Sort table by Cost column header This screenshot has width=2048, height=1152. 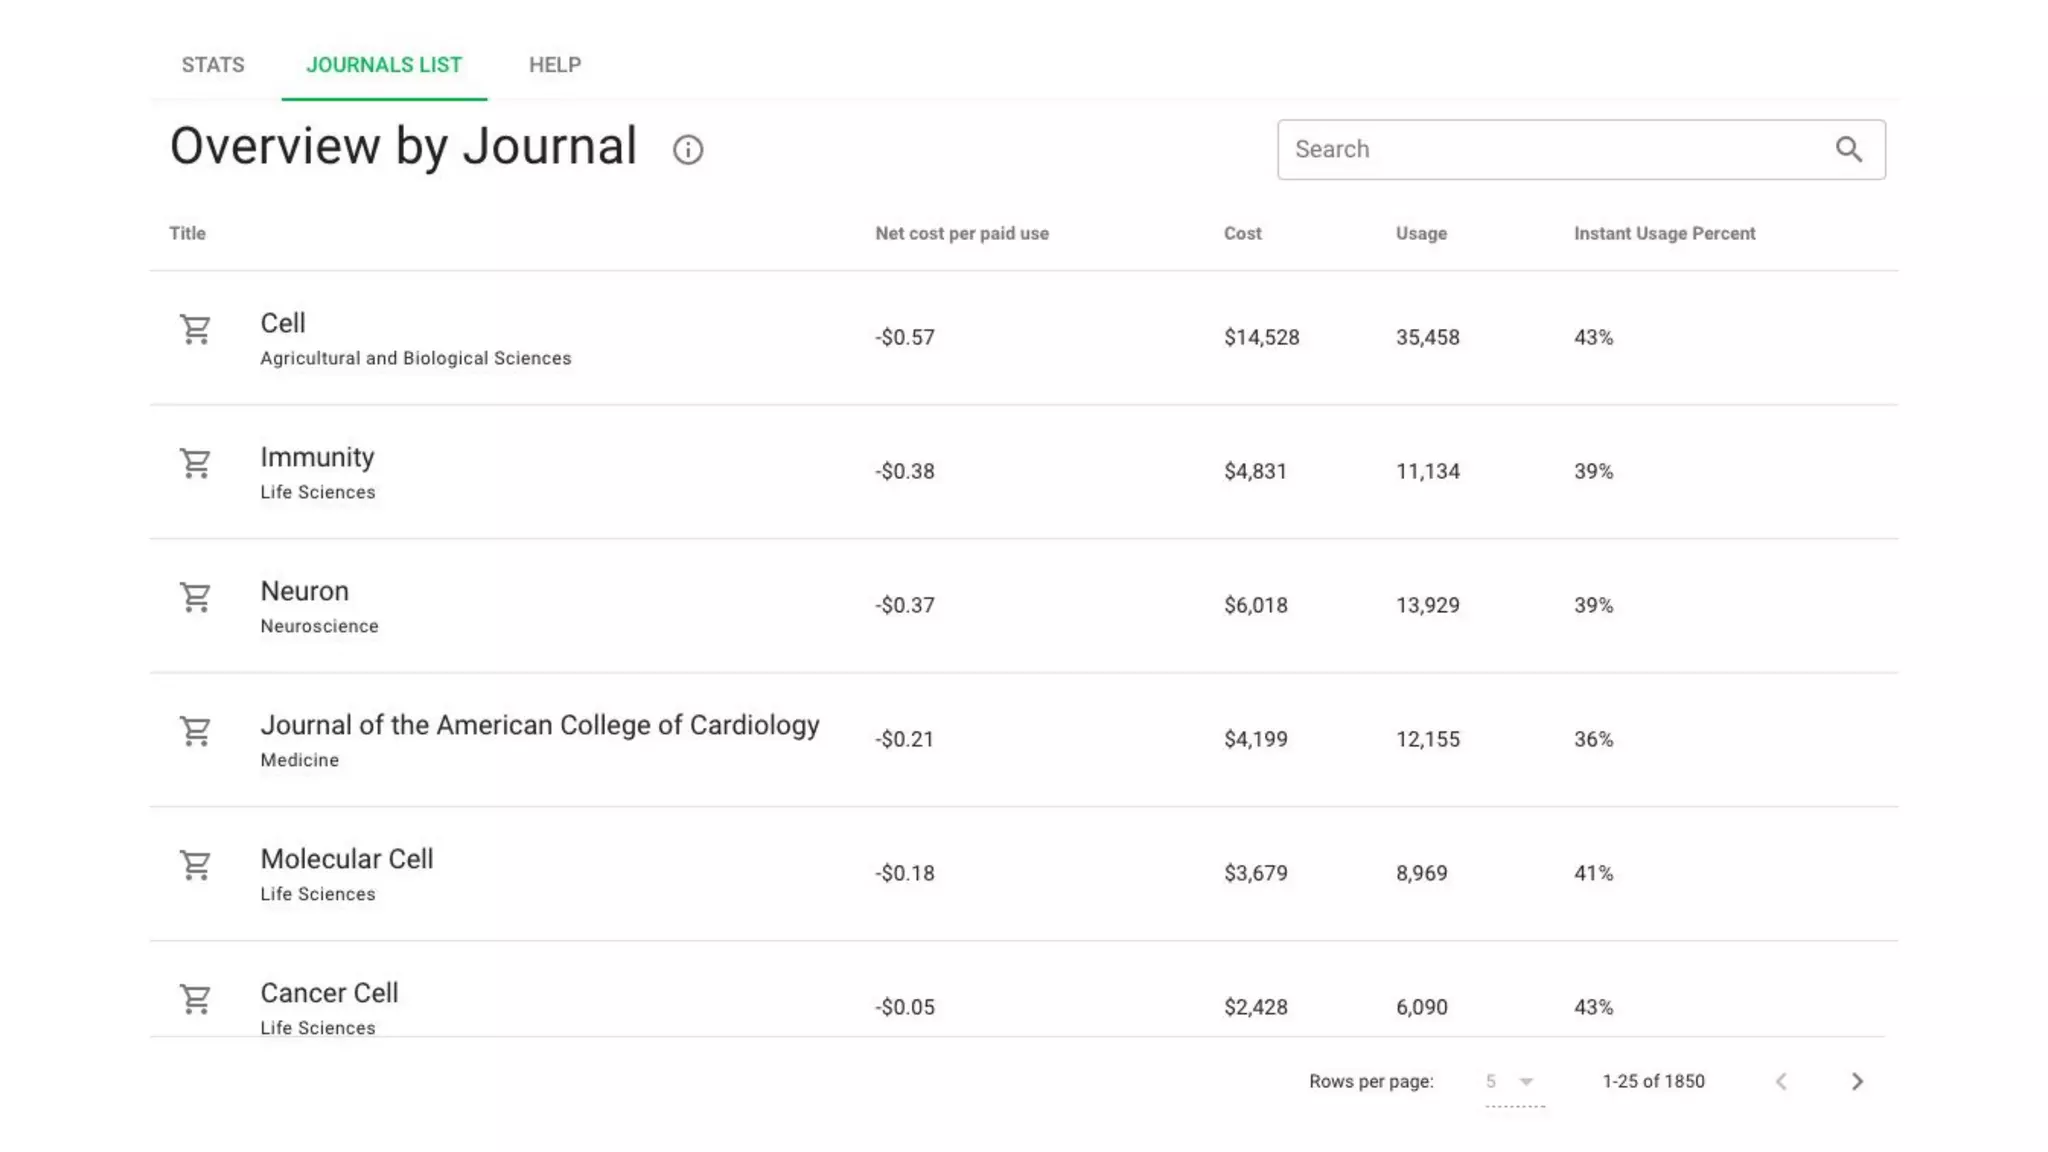coord(1243,233)
